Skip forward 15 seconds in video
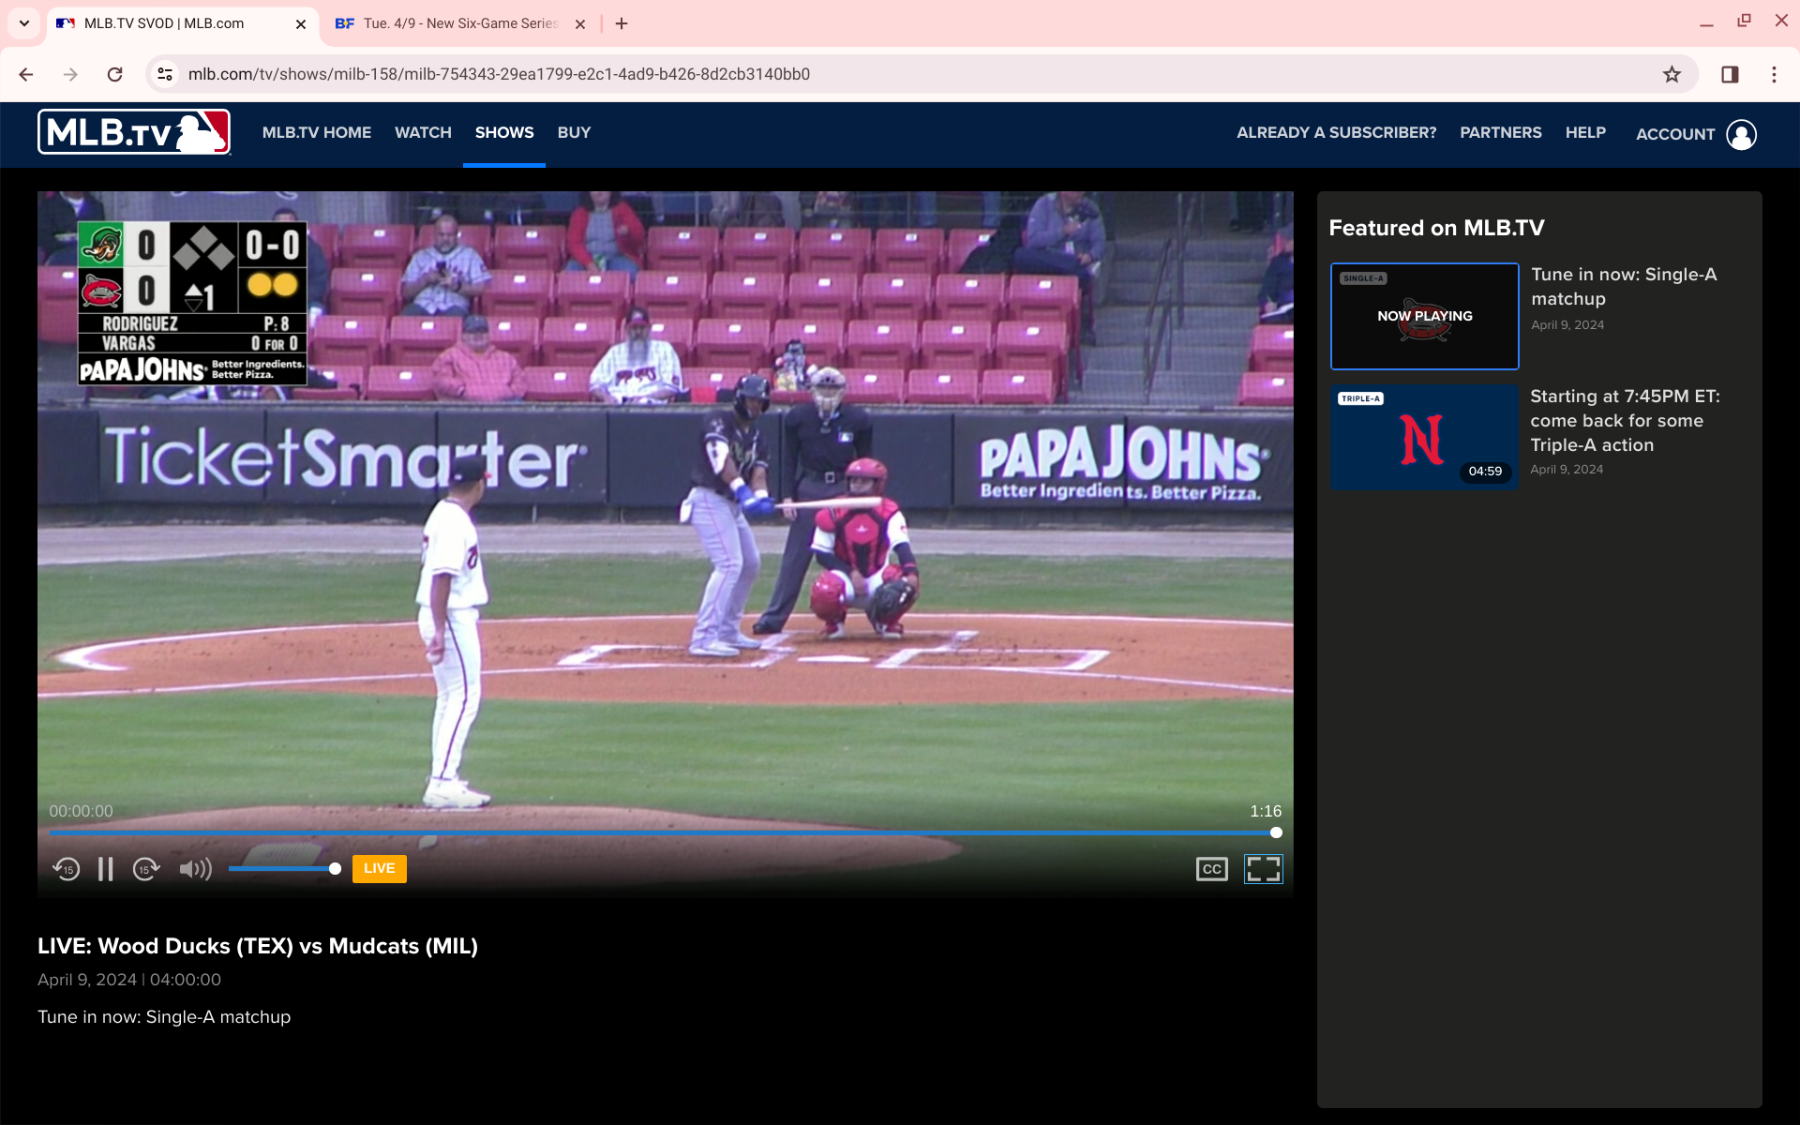The height and width of the screenshot is (1125, 1800). [x=146, y=869]
